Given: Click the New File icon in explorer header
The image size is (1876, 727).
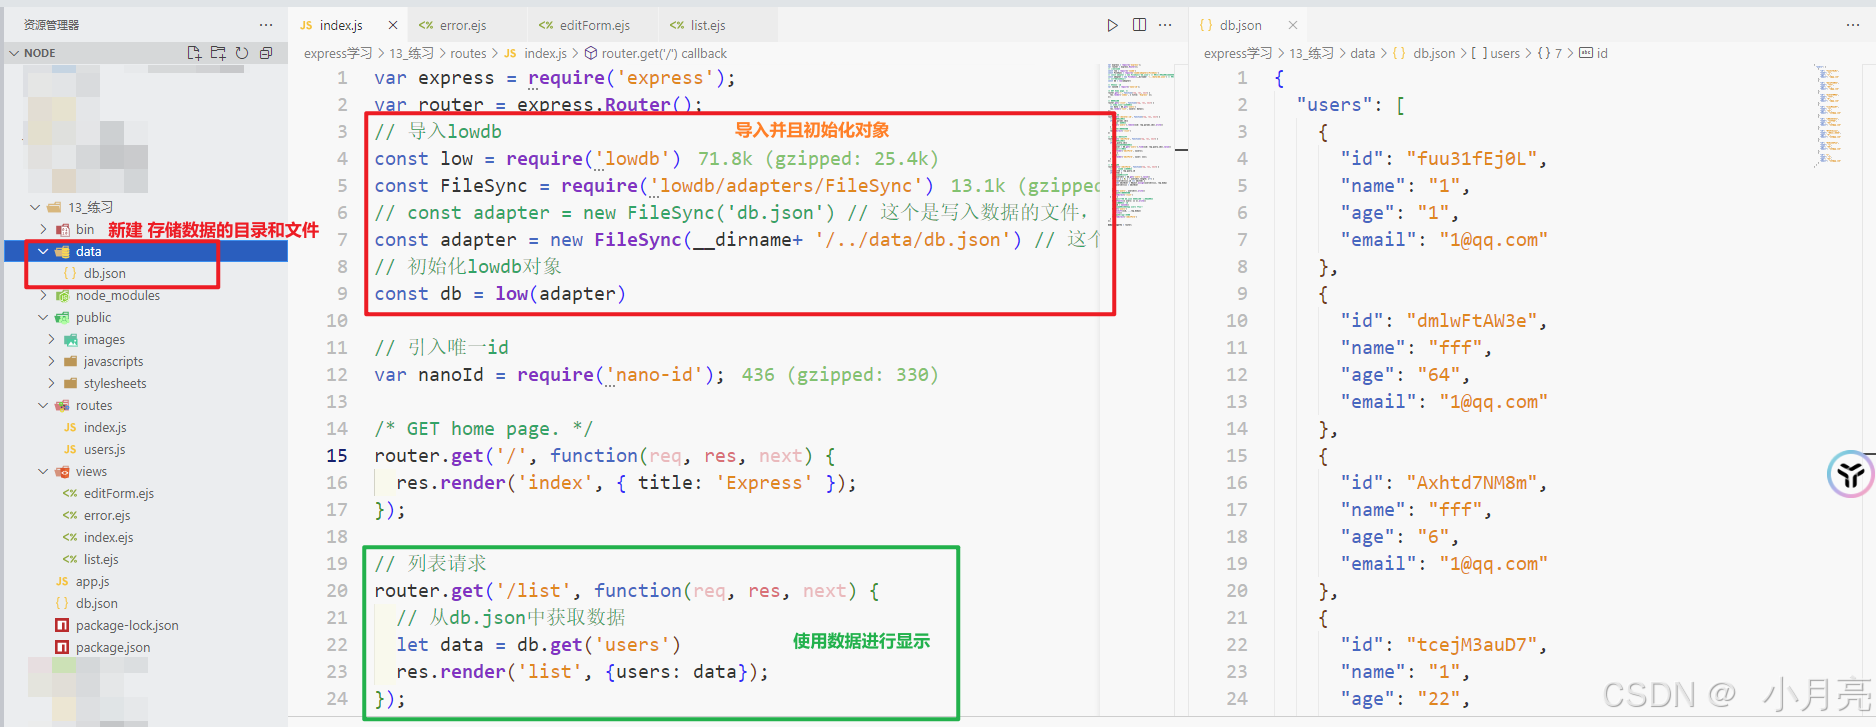Looking at the screenshot, I should pyautogui.click(x=194, y=53).
